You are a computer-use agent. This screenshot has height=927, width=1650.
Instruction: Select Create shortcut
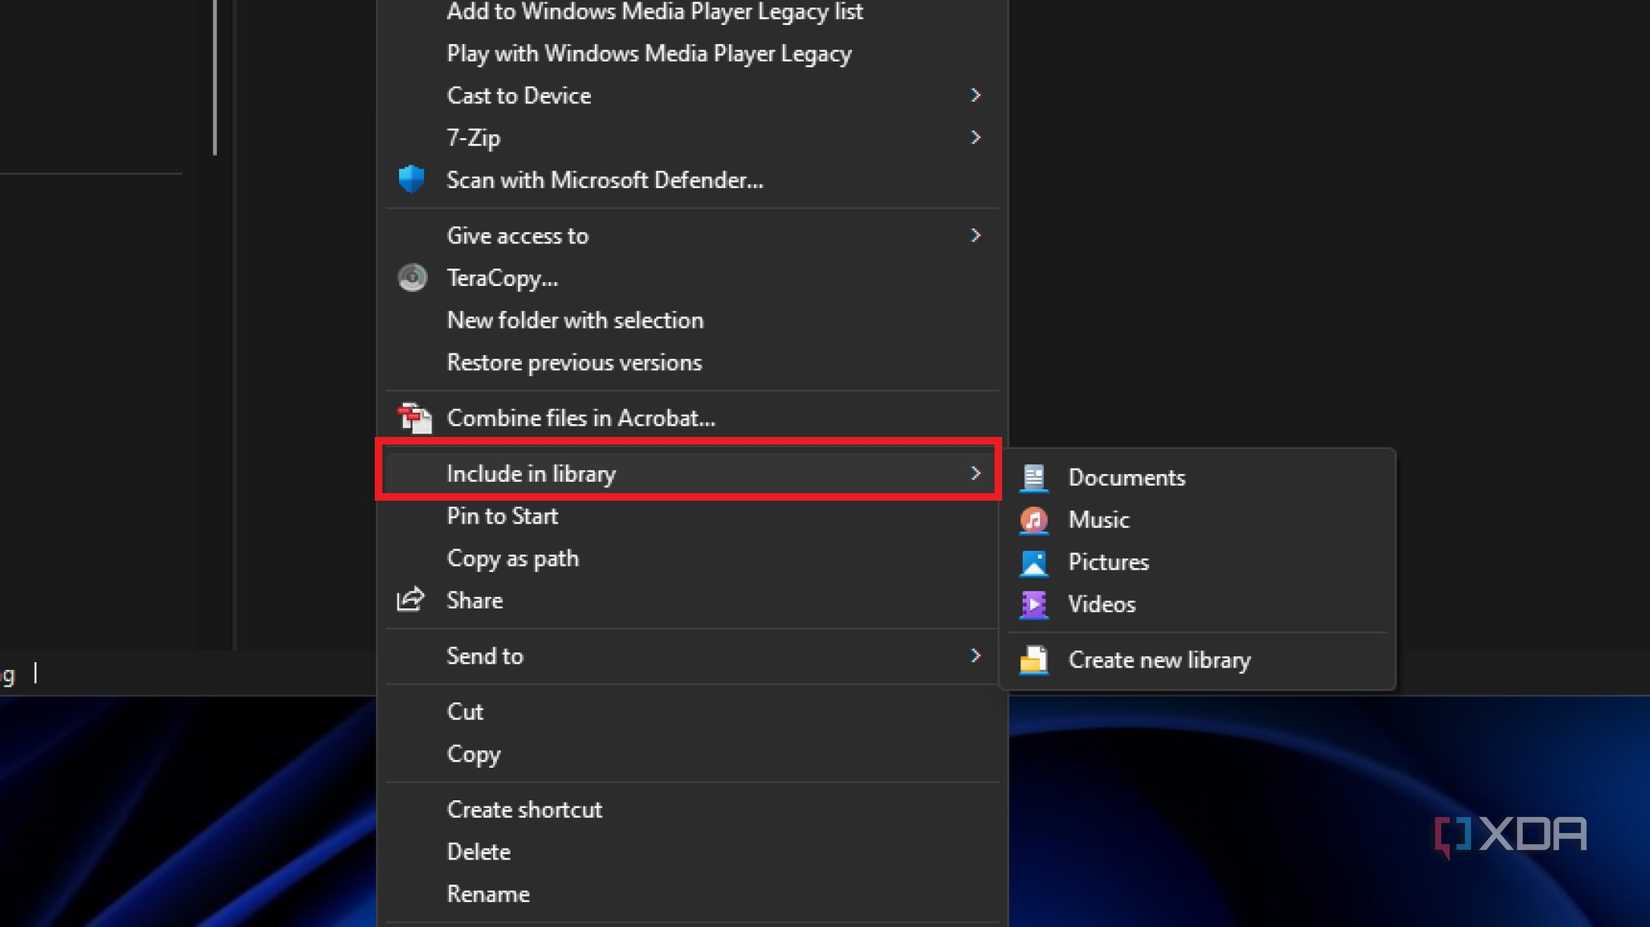693,809
